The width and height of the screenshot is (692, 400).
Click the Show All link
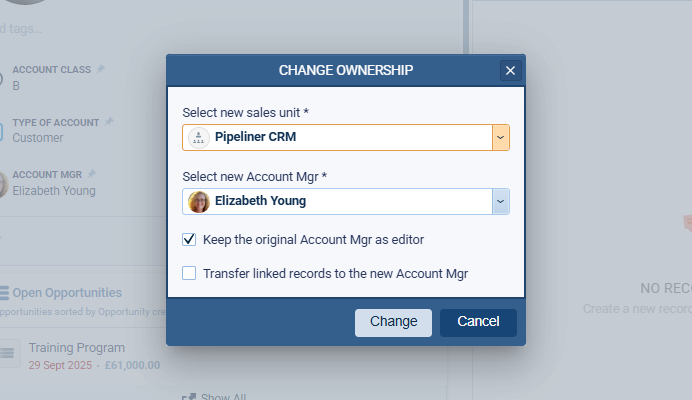(x=223, y=397)
